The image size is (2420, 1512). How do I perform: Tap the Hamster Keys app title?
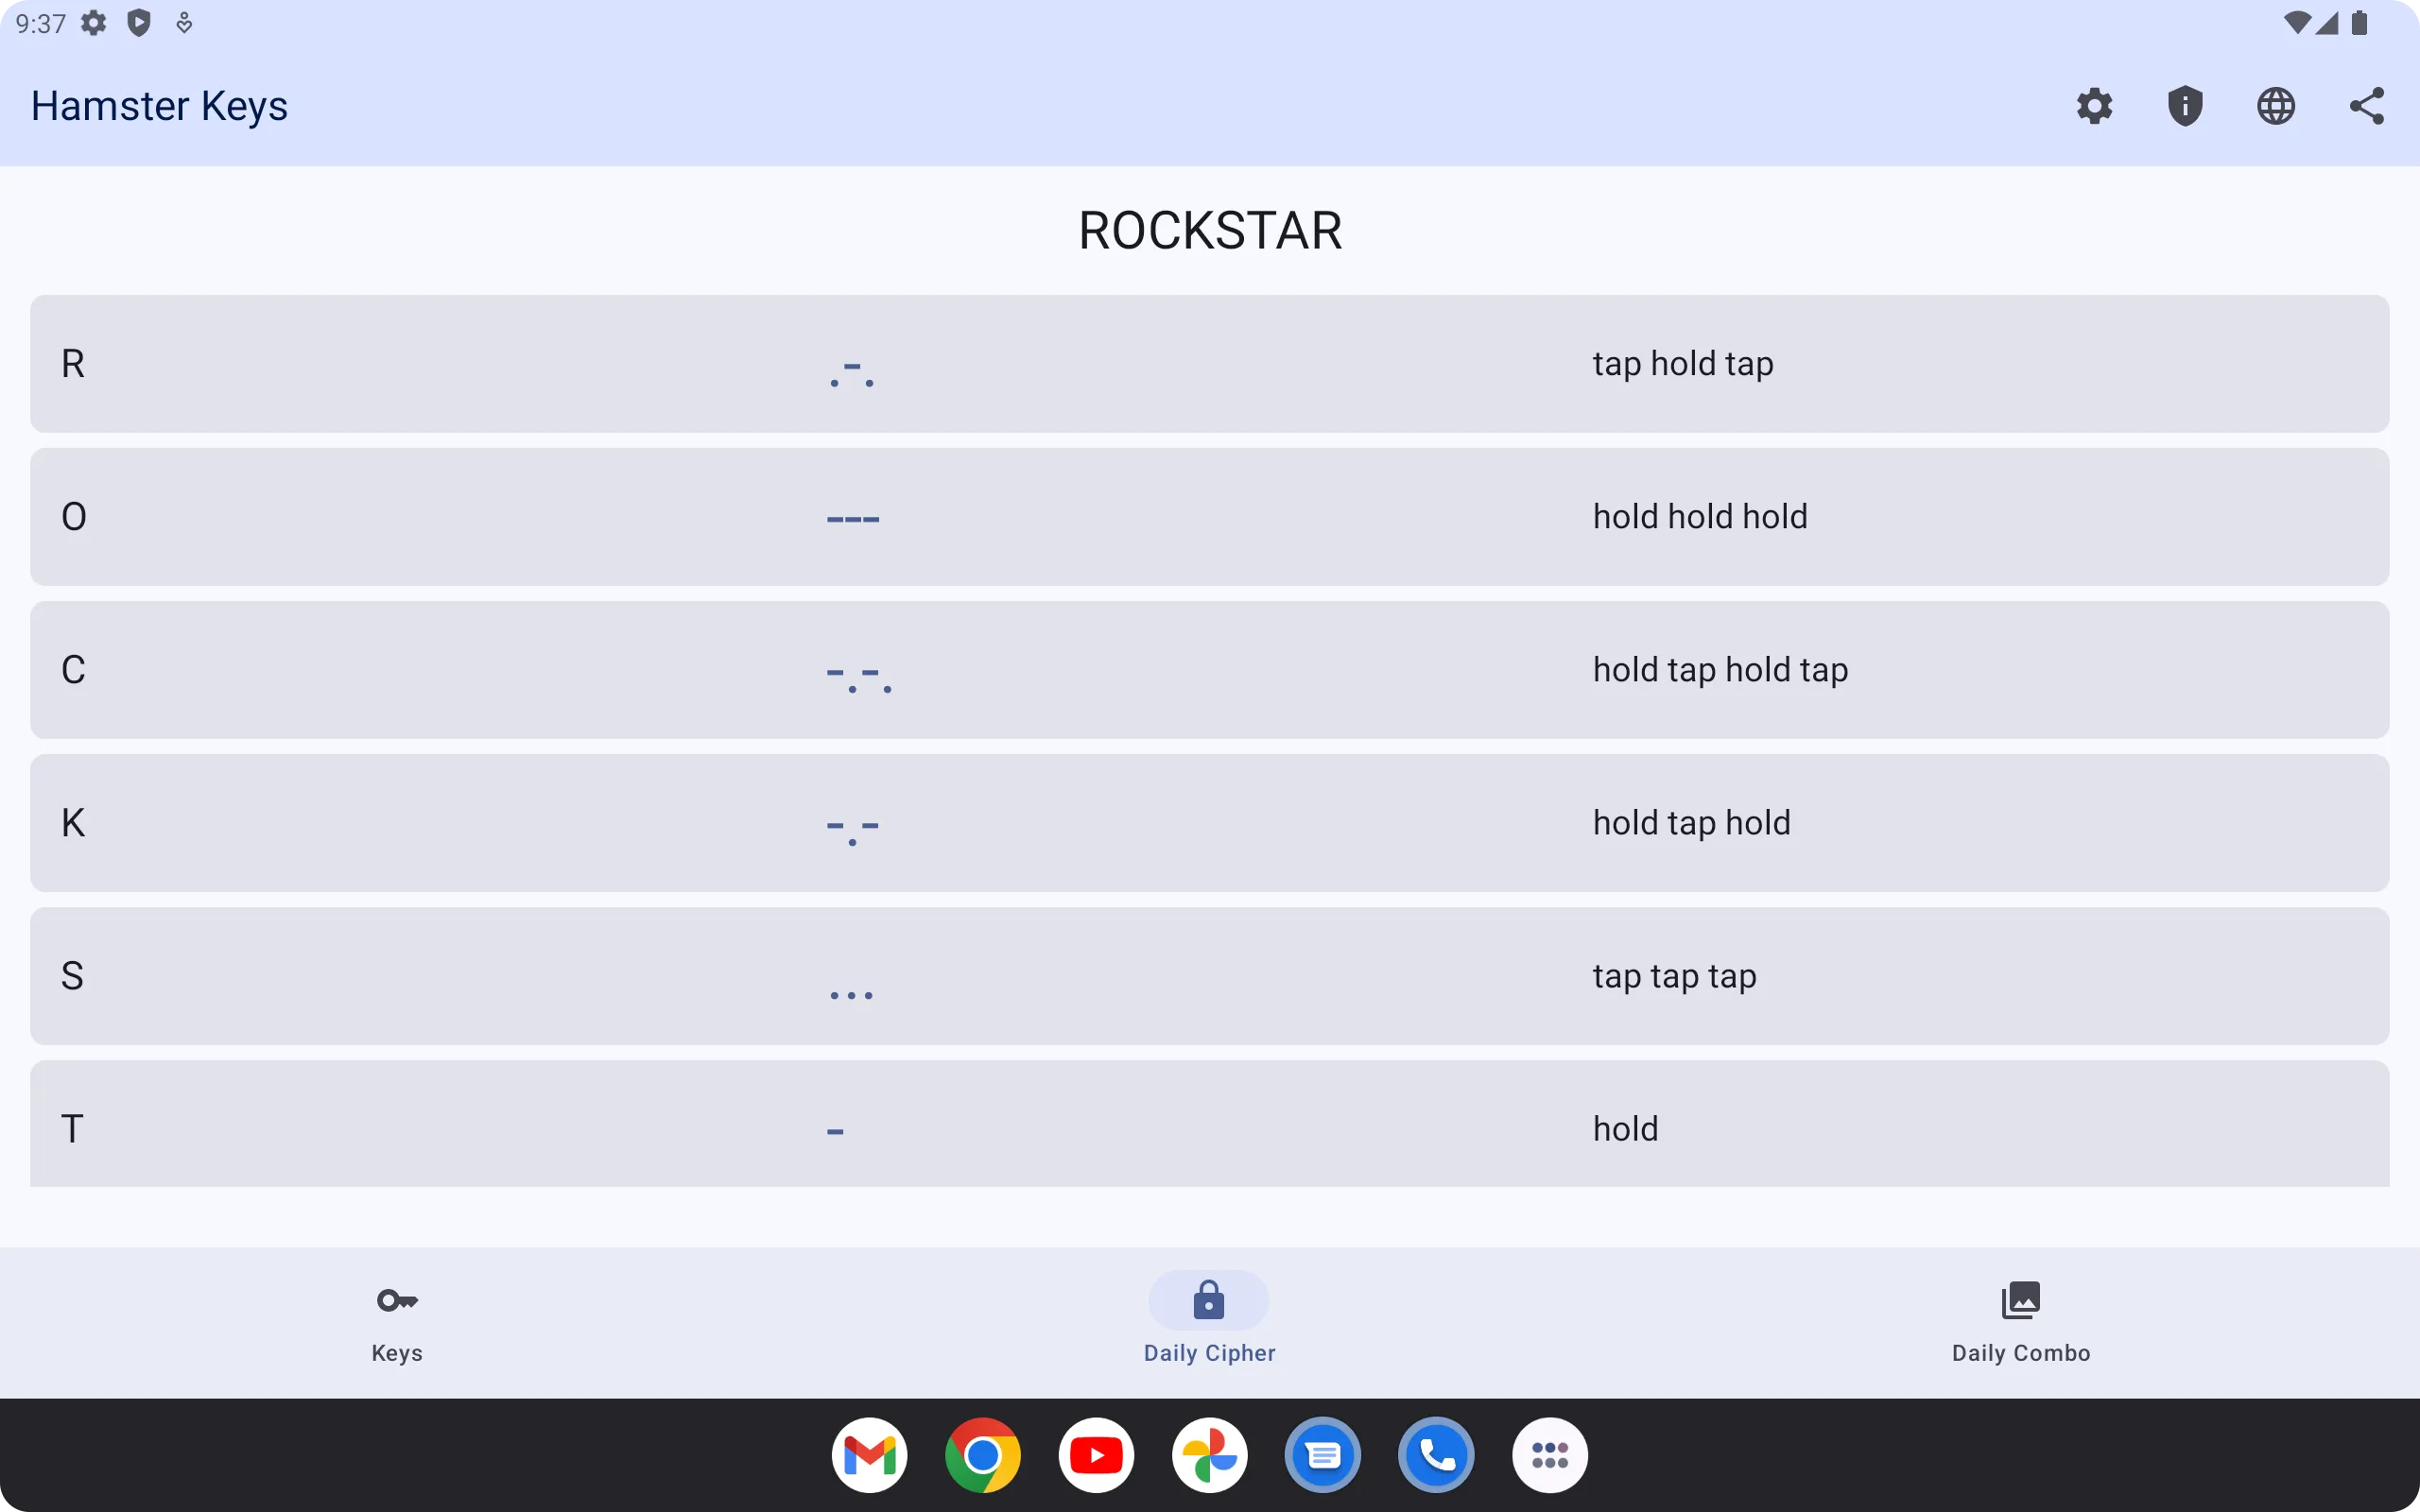coord(159,106)
